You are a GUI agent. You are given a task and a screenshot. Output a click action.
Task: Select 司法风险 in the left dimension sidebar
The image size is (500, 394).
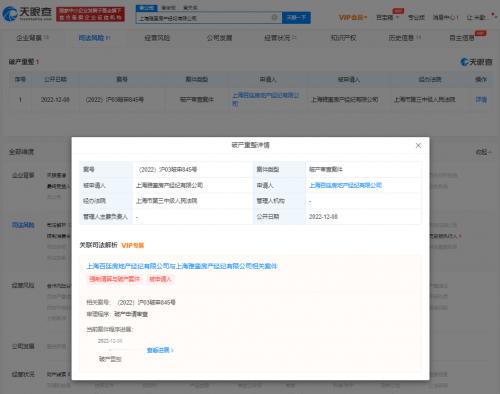(23, 225)
